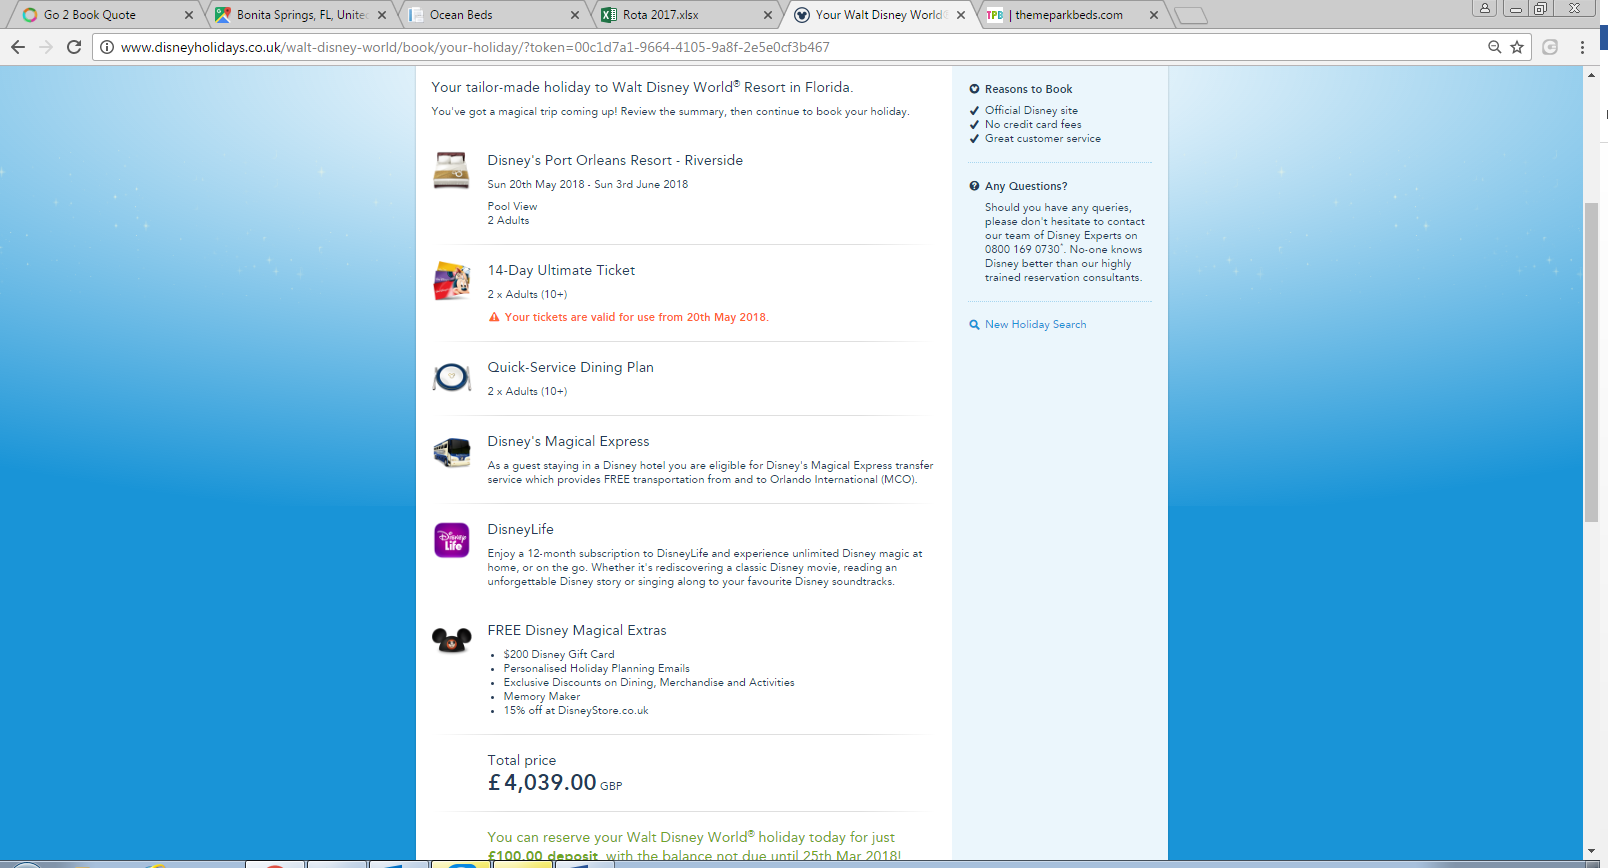Click the 15% off at DisneyStore.co.uk text
The height and width of the screenshot is (868, 1608).
[576, 710]
